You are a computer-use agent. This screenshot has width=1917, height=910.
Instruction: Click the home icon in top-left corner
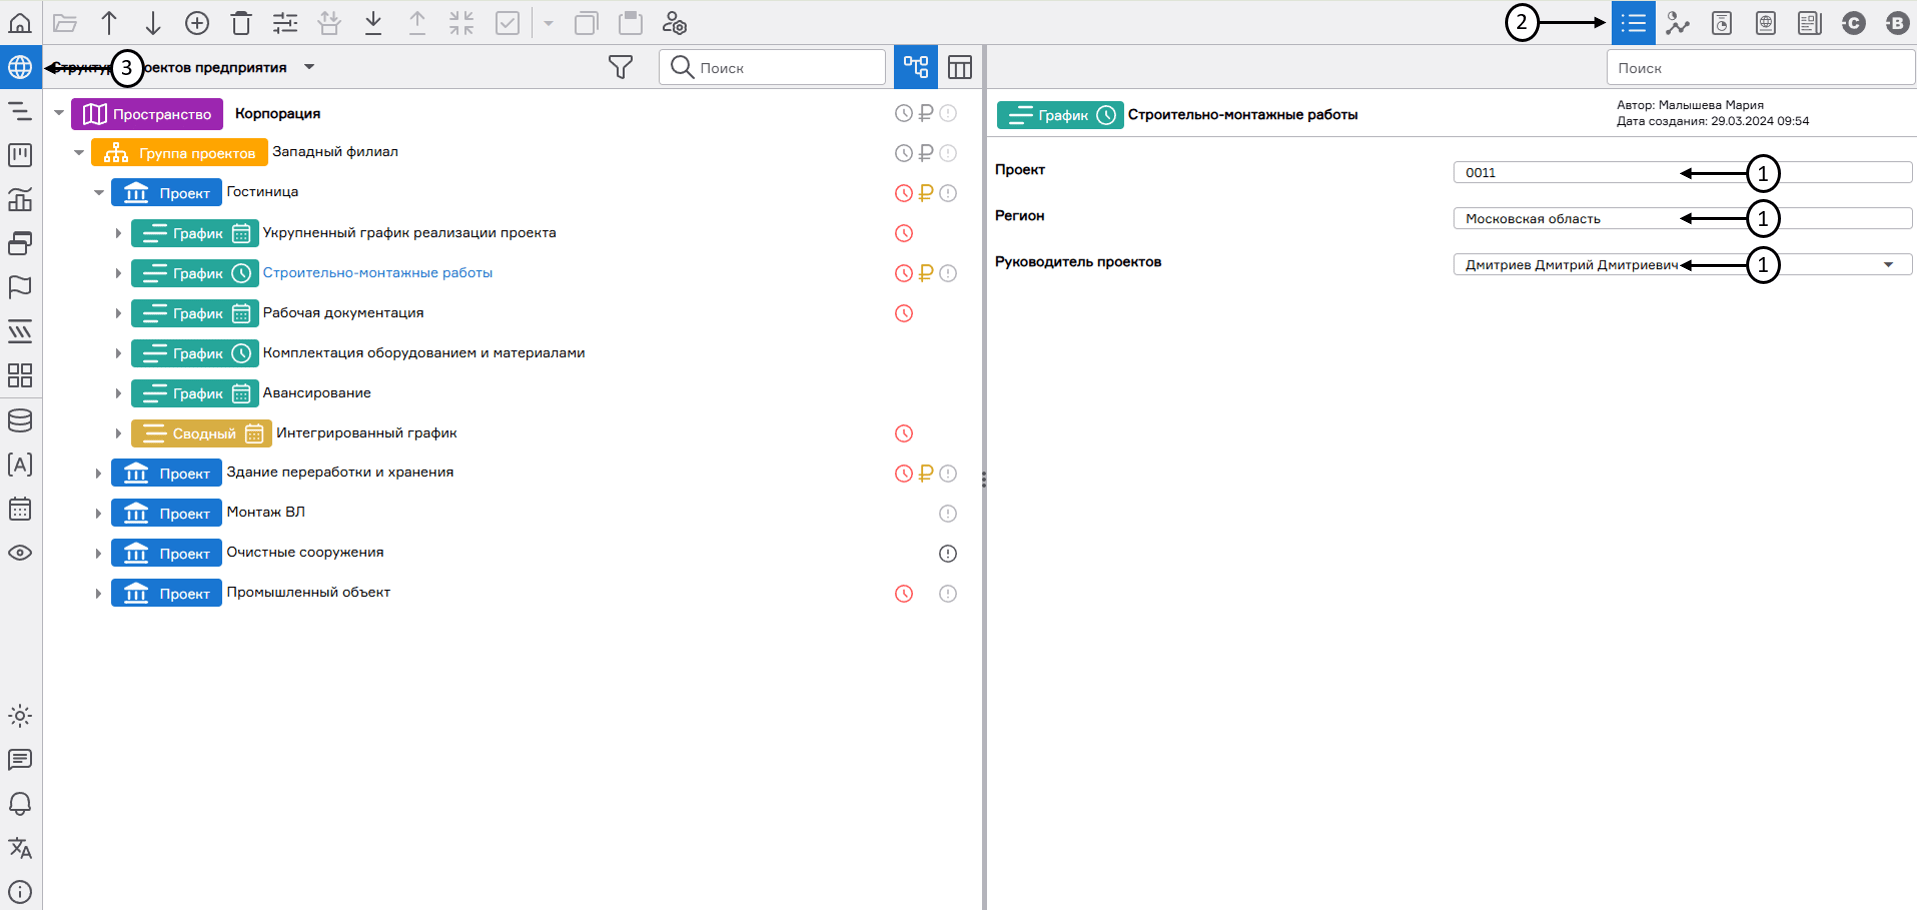[20, 22]
